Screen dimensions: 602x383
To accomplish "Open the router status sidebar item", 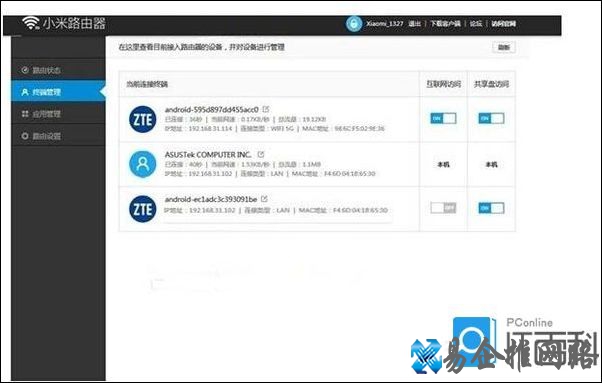I will 58,70.
